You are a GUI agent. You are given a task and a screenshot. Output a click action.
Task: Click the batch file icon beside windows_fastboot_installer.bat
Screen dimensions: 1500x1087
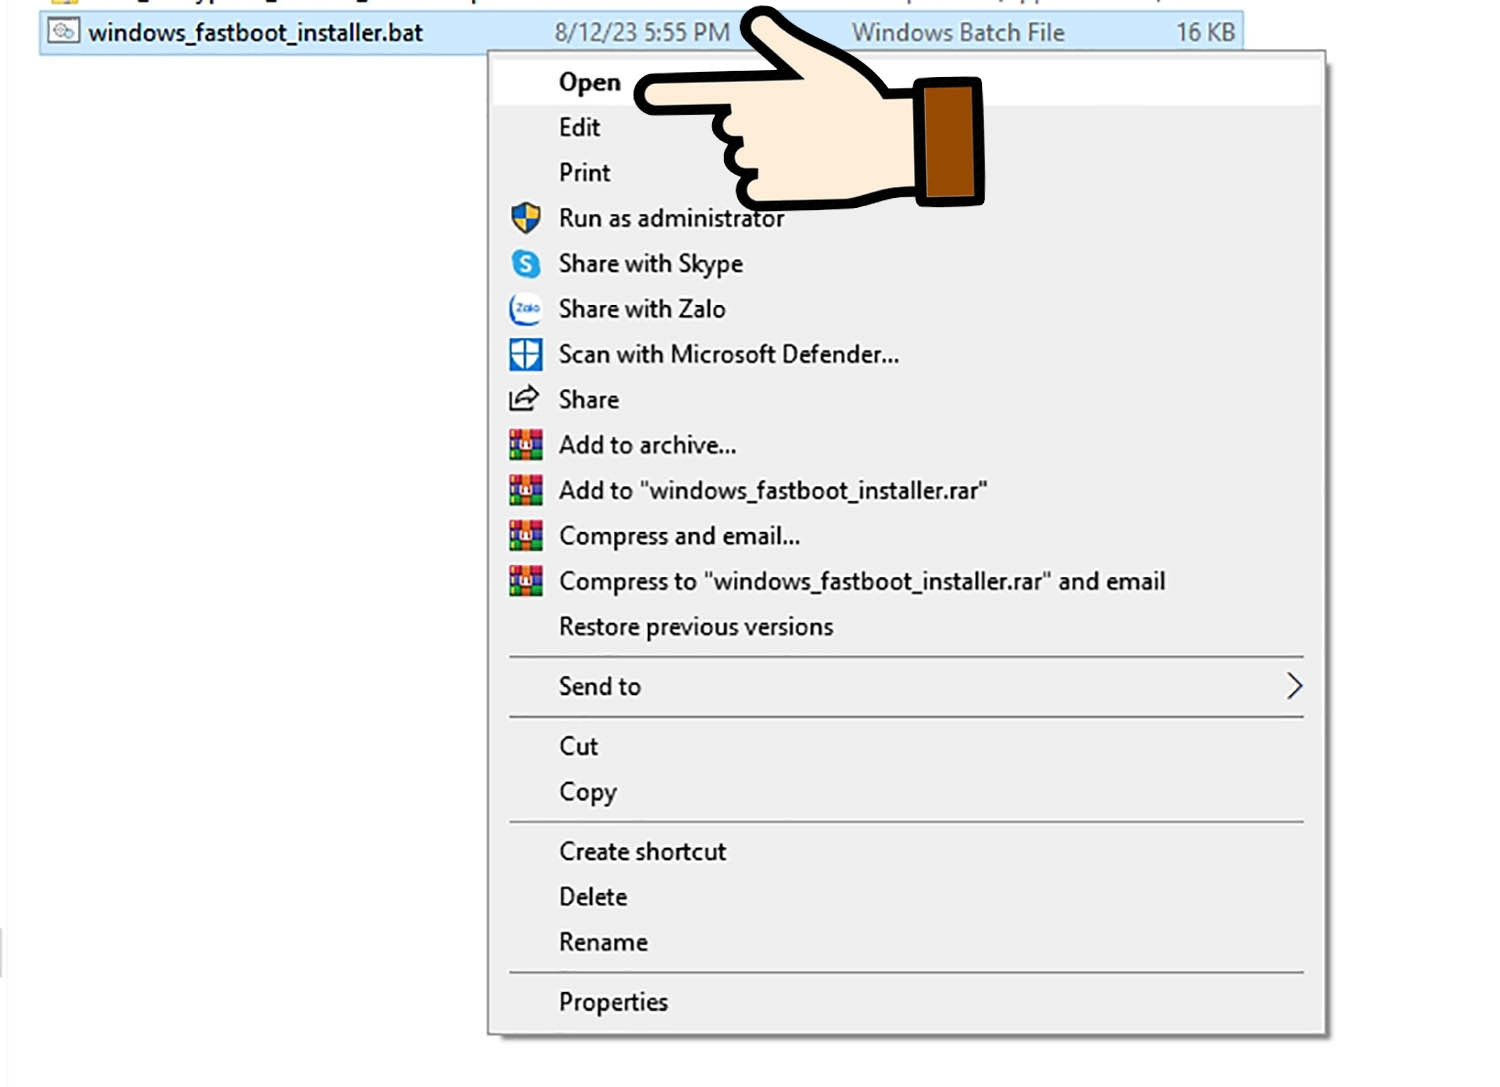tap(64, 32)
